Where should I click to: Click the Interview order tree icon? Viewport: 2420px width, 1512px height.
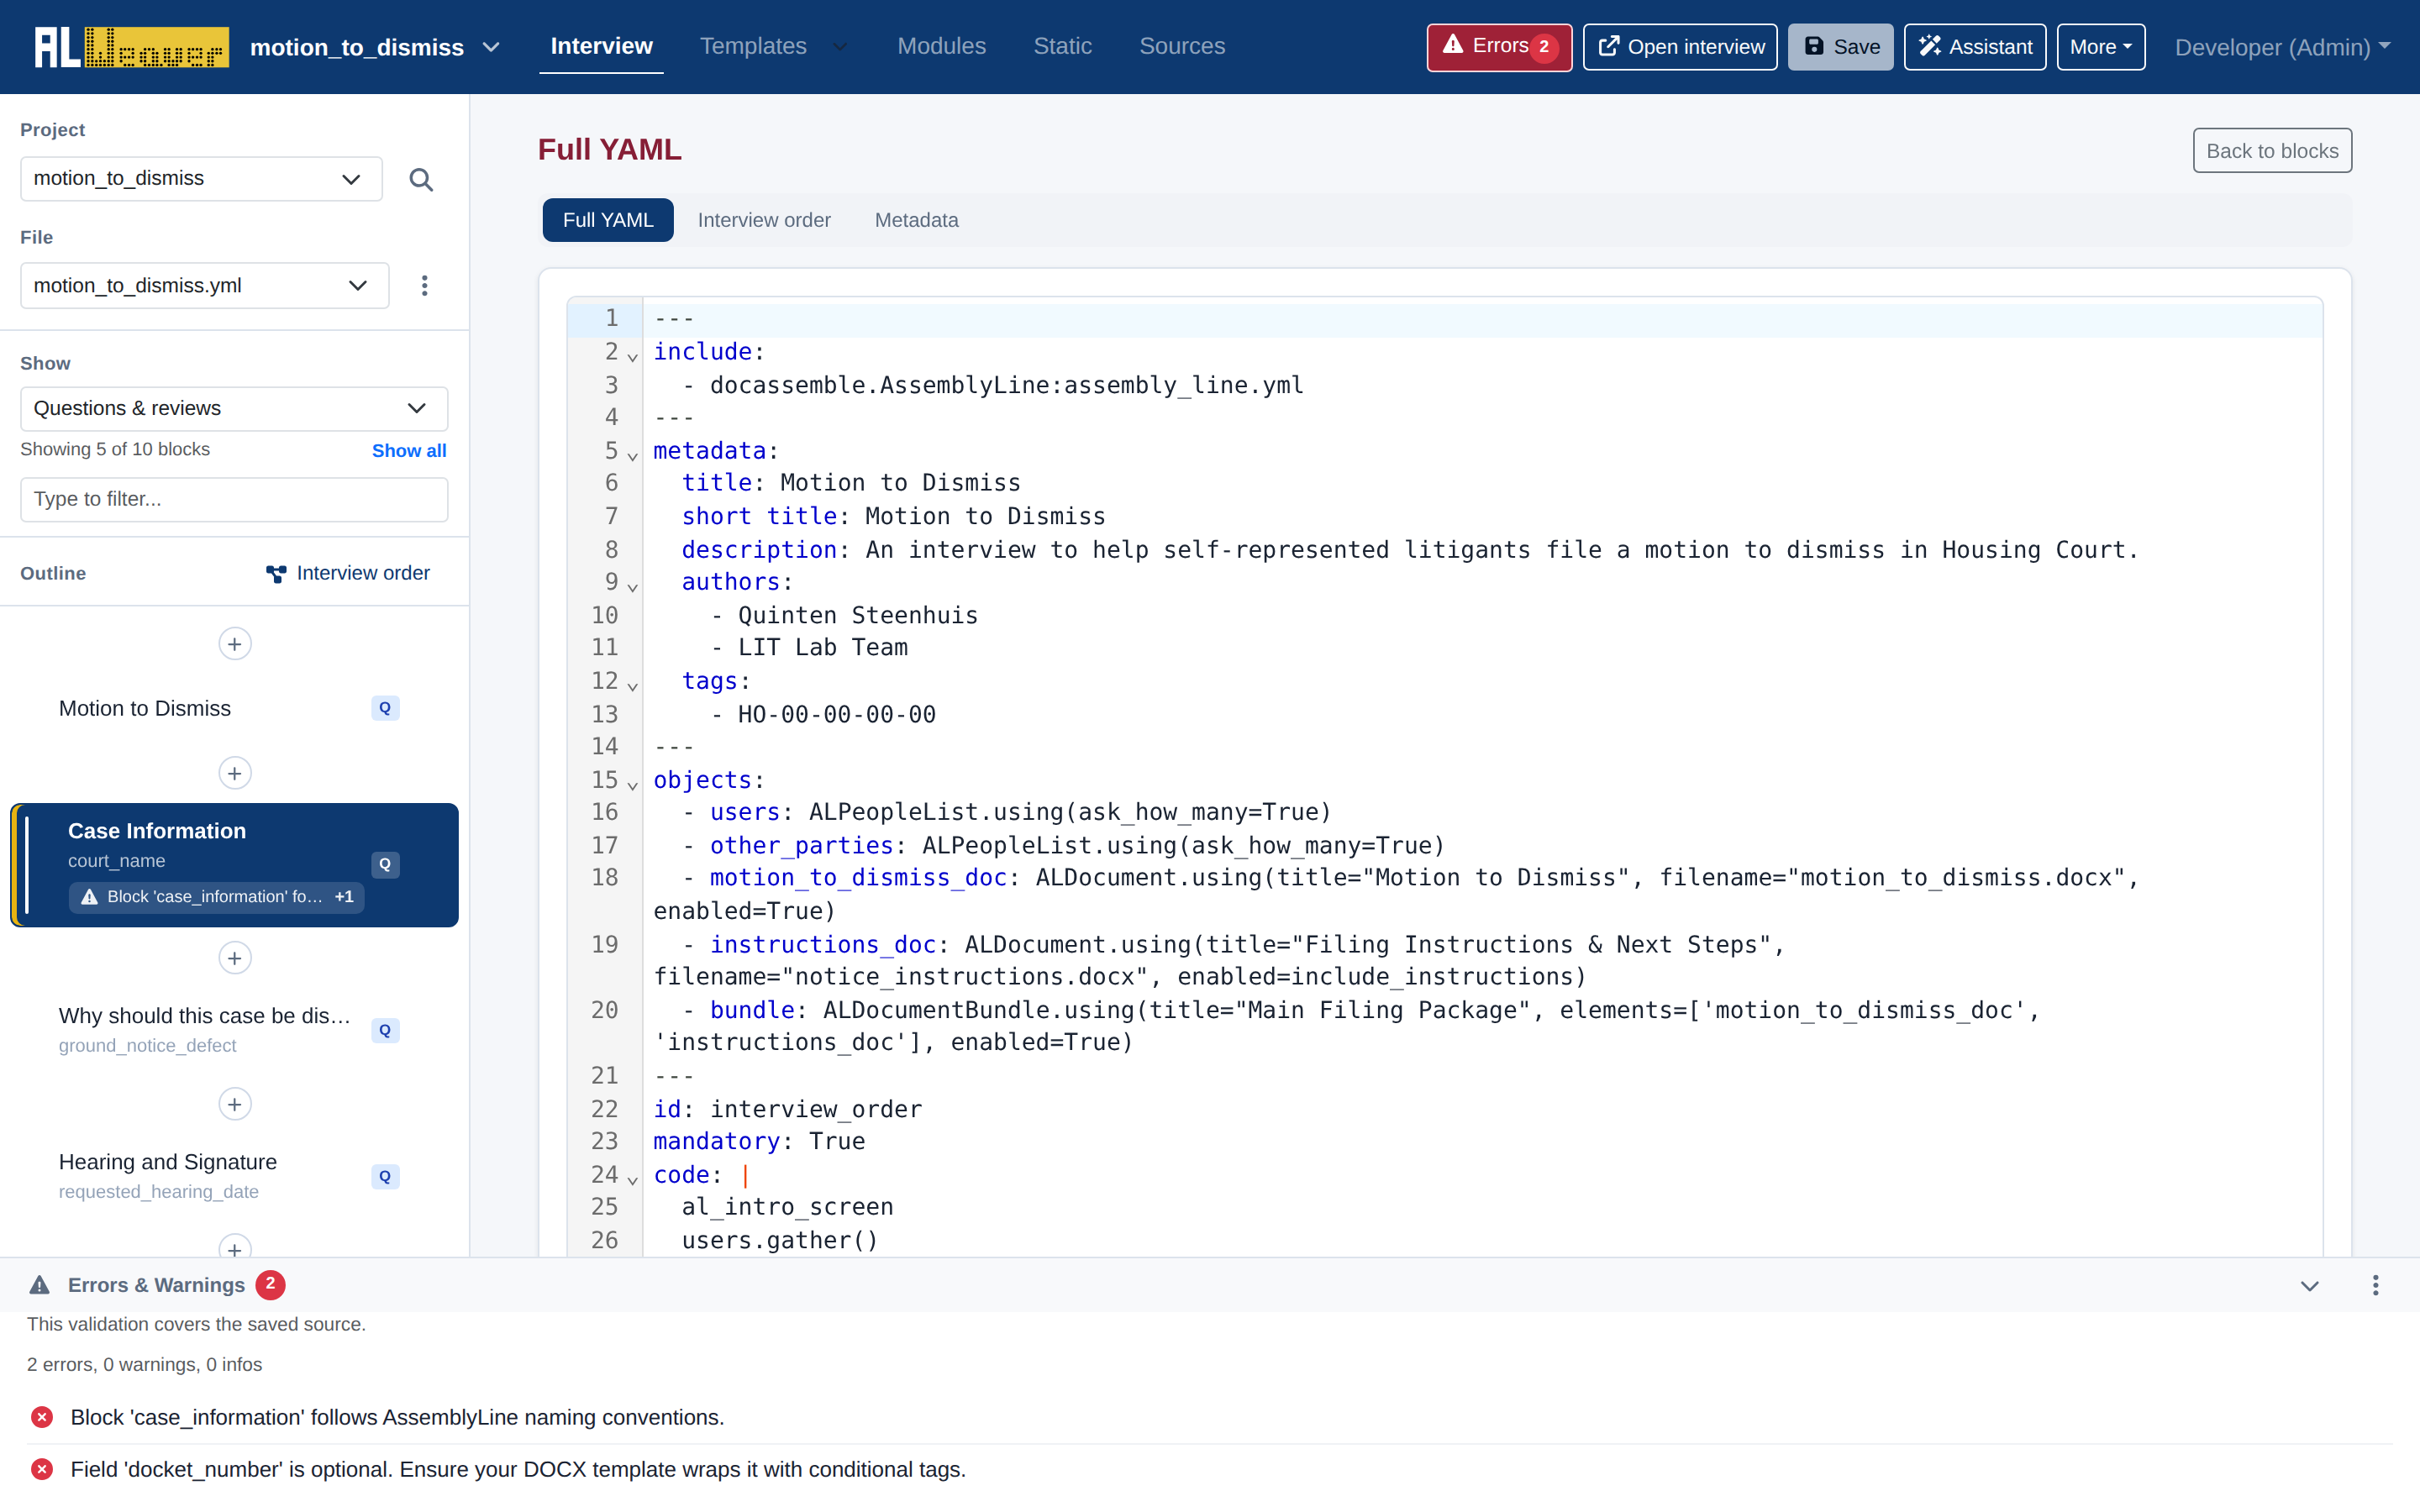[x=276, y=573]
